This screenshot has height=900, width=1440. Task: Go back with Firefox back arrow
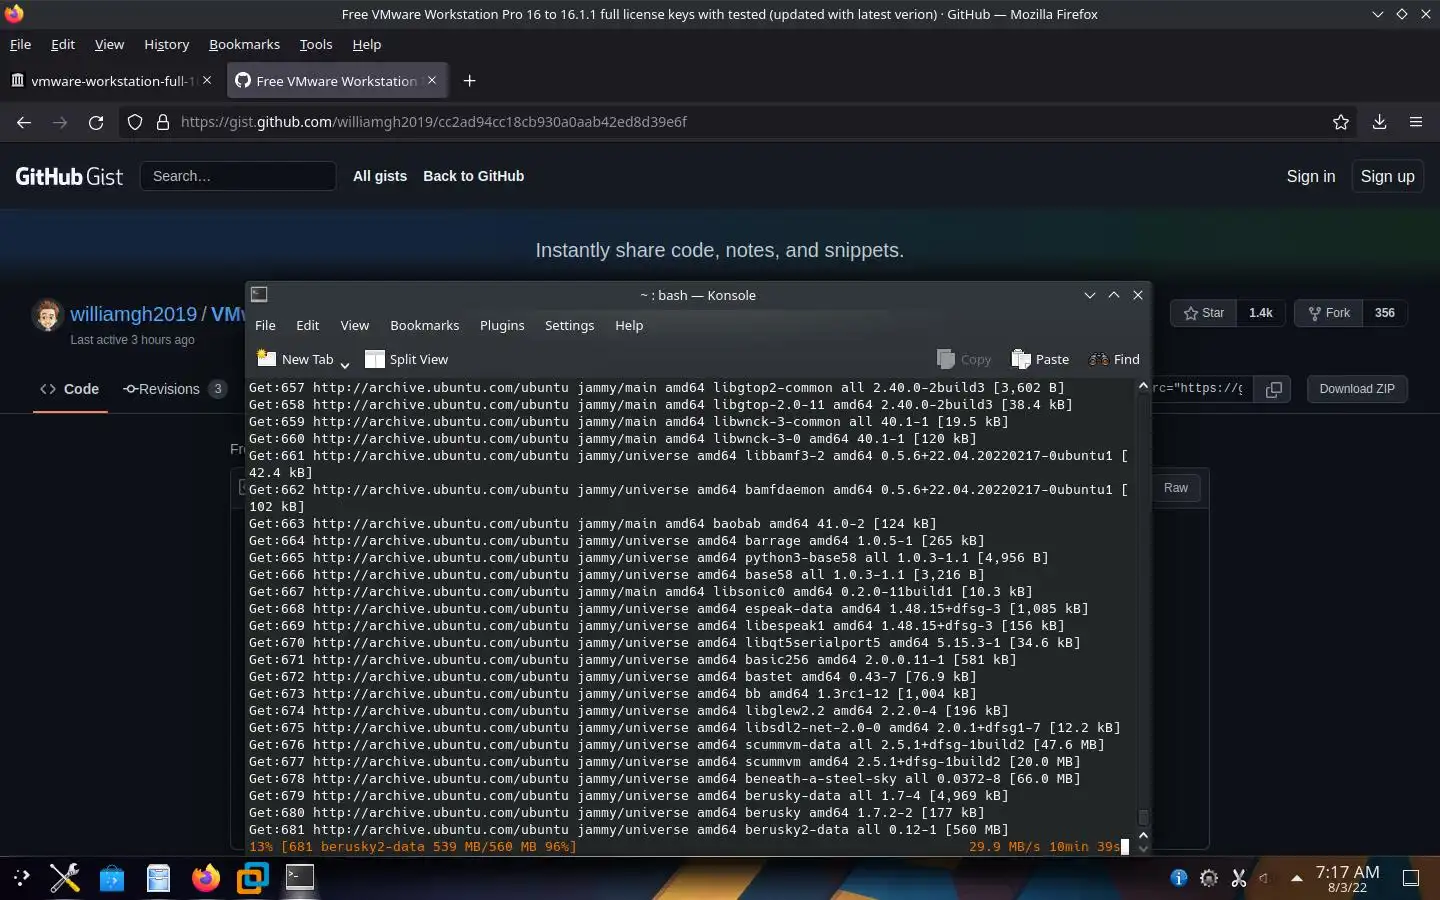click(24, 122)
